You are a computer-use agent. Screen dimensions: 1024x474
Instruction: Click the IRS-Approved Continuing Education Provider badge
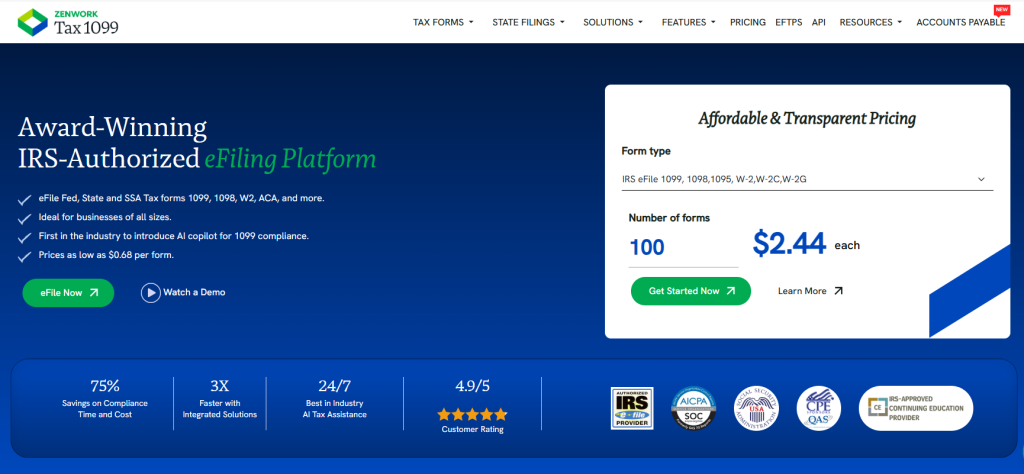(915, 408)
